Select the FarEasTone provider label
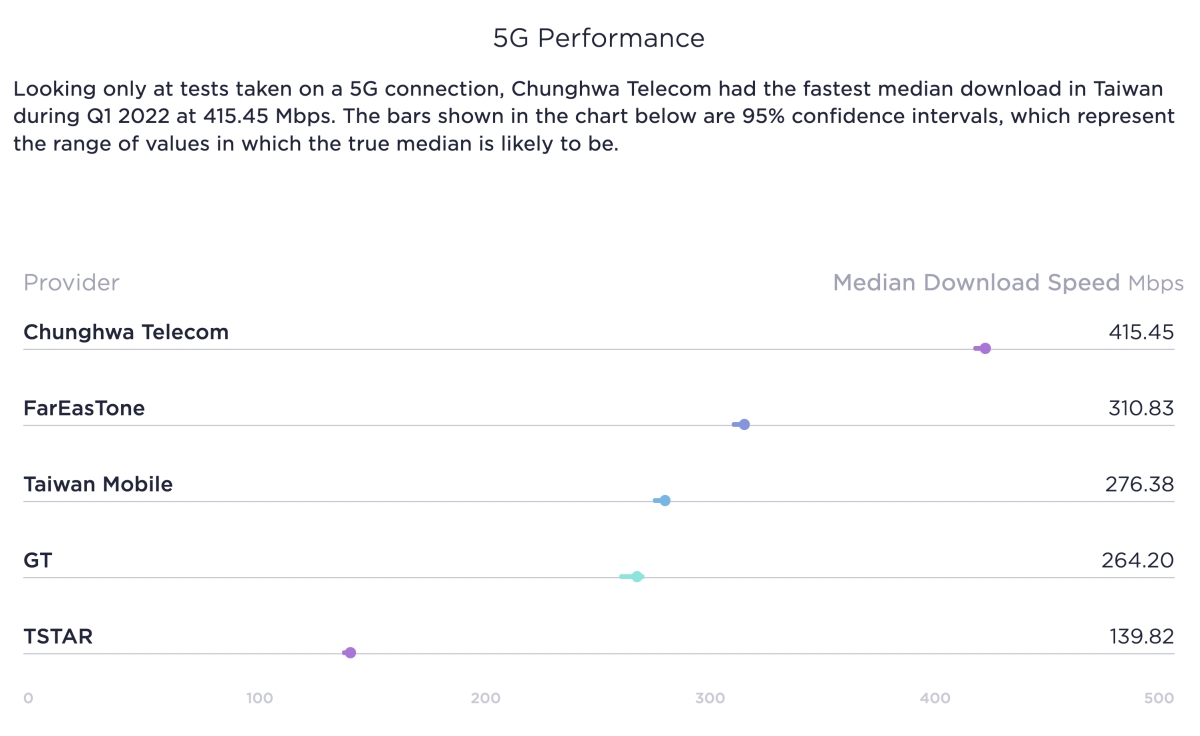 84,408
